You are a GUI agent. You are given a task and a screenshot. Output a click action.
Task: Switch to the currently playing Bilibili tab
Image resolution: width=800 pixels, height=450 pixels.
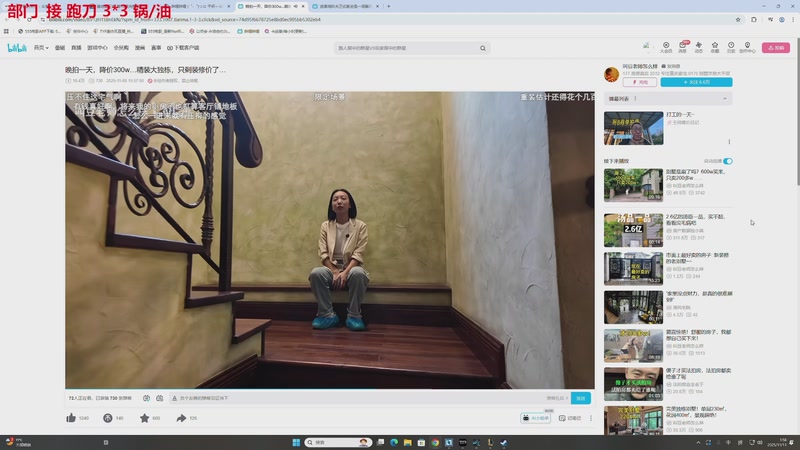tap(271, 6)
